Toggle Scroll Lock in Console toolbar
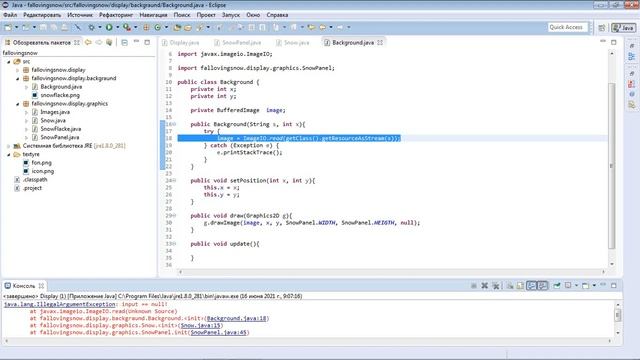 click(x=520, y=286)
